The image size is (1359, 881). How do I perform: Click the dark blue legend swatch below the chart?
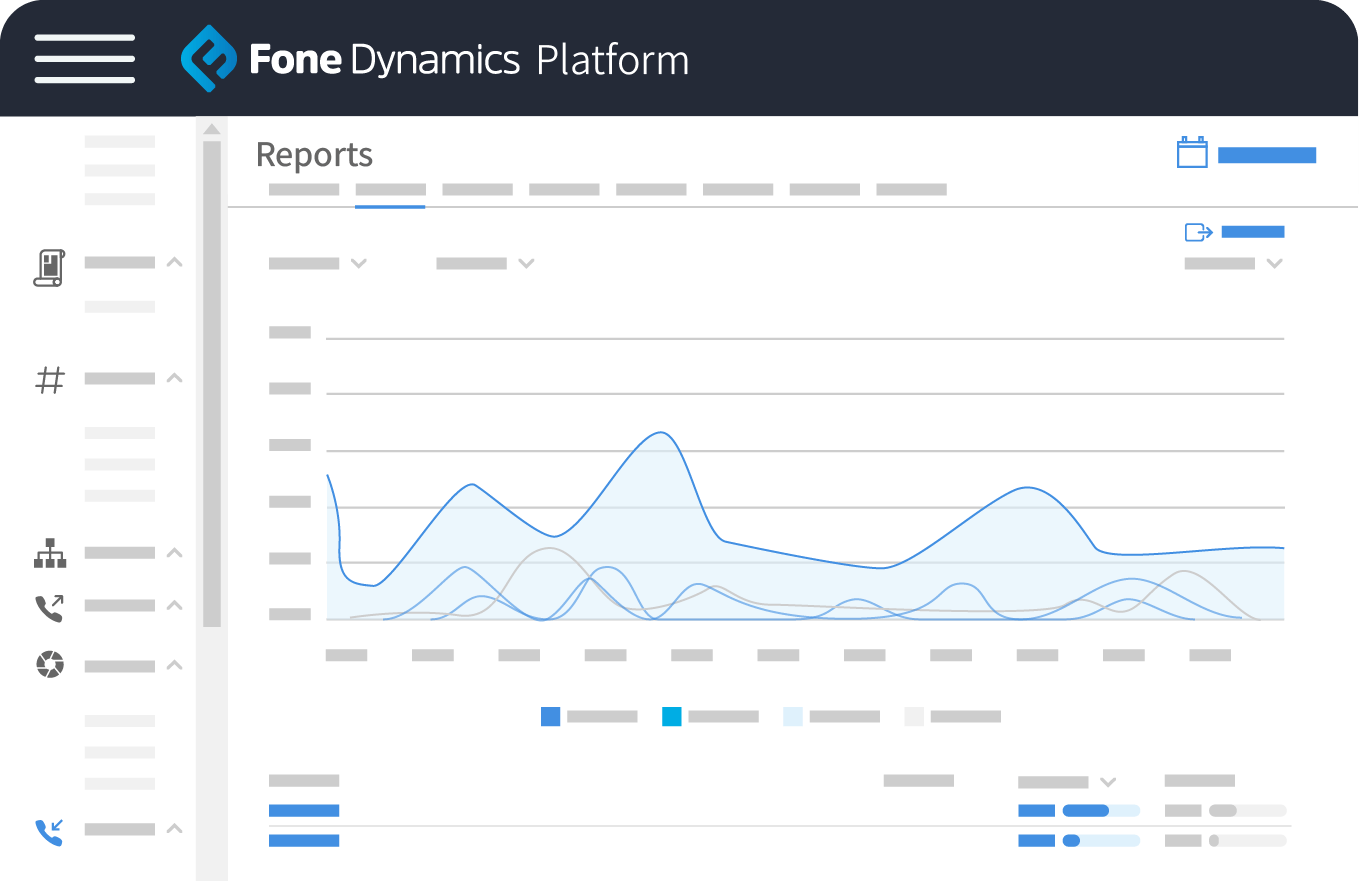coord(550,716)
